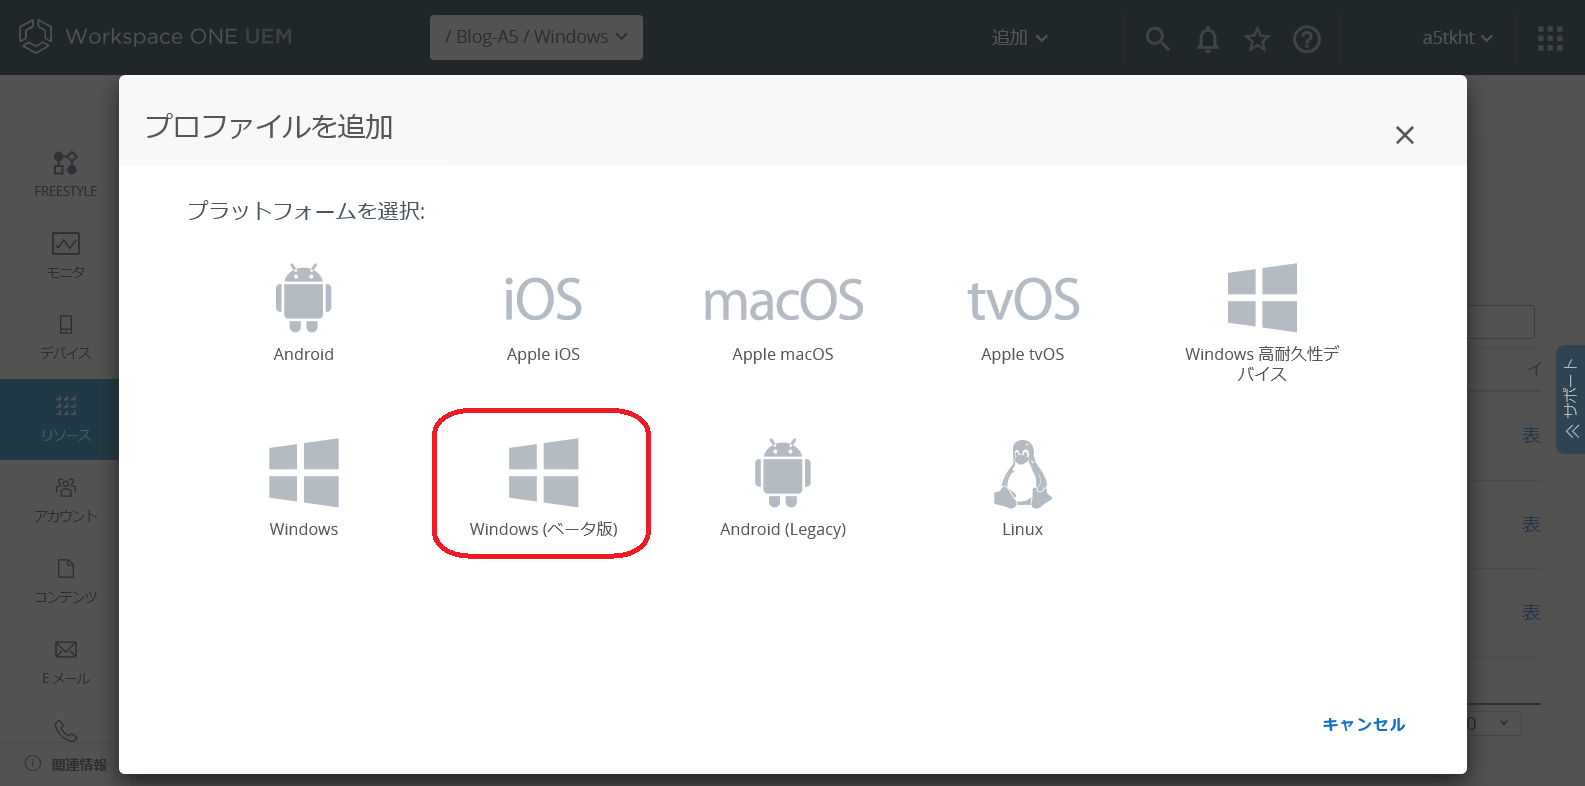
Task: Open デバイス in the sidebar
Action: (x=66, y=337)
